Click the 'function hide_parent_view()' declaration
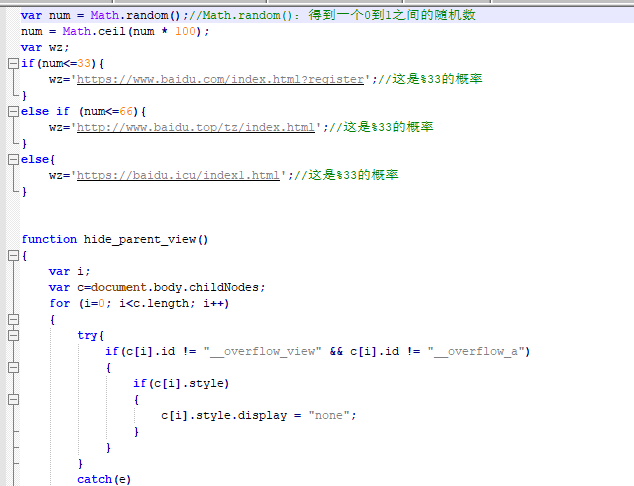This screenshot has width=634, height=486. pos(115,239)
